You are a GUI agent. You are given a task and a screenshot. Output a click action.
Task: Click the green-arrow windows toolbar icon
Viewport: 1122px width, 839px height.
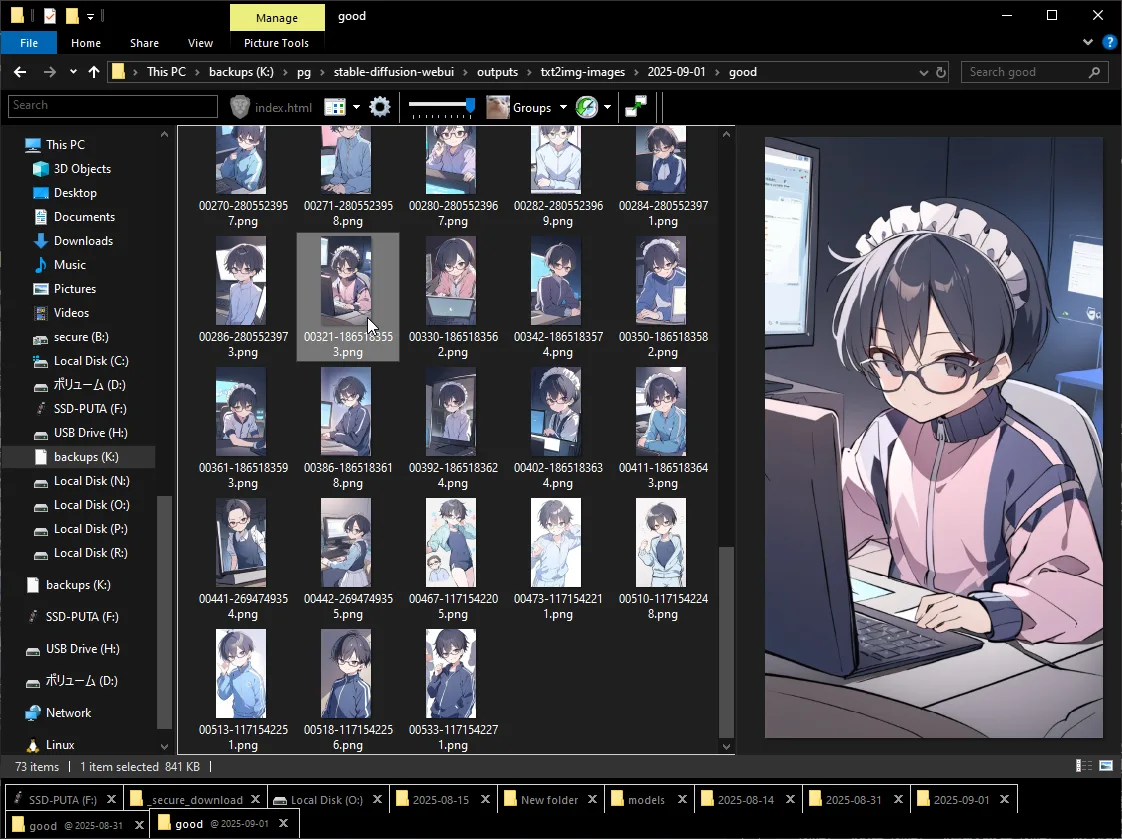(636, 107)
